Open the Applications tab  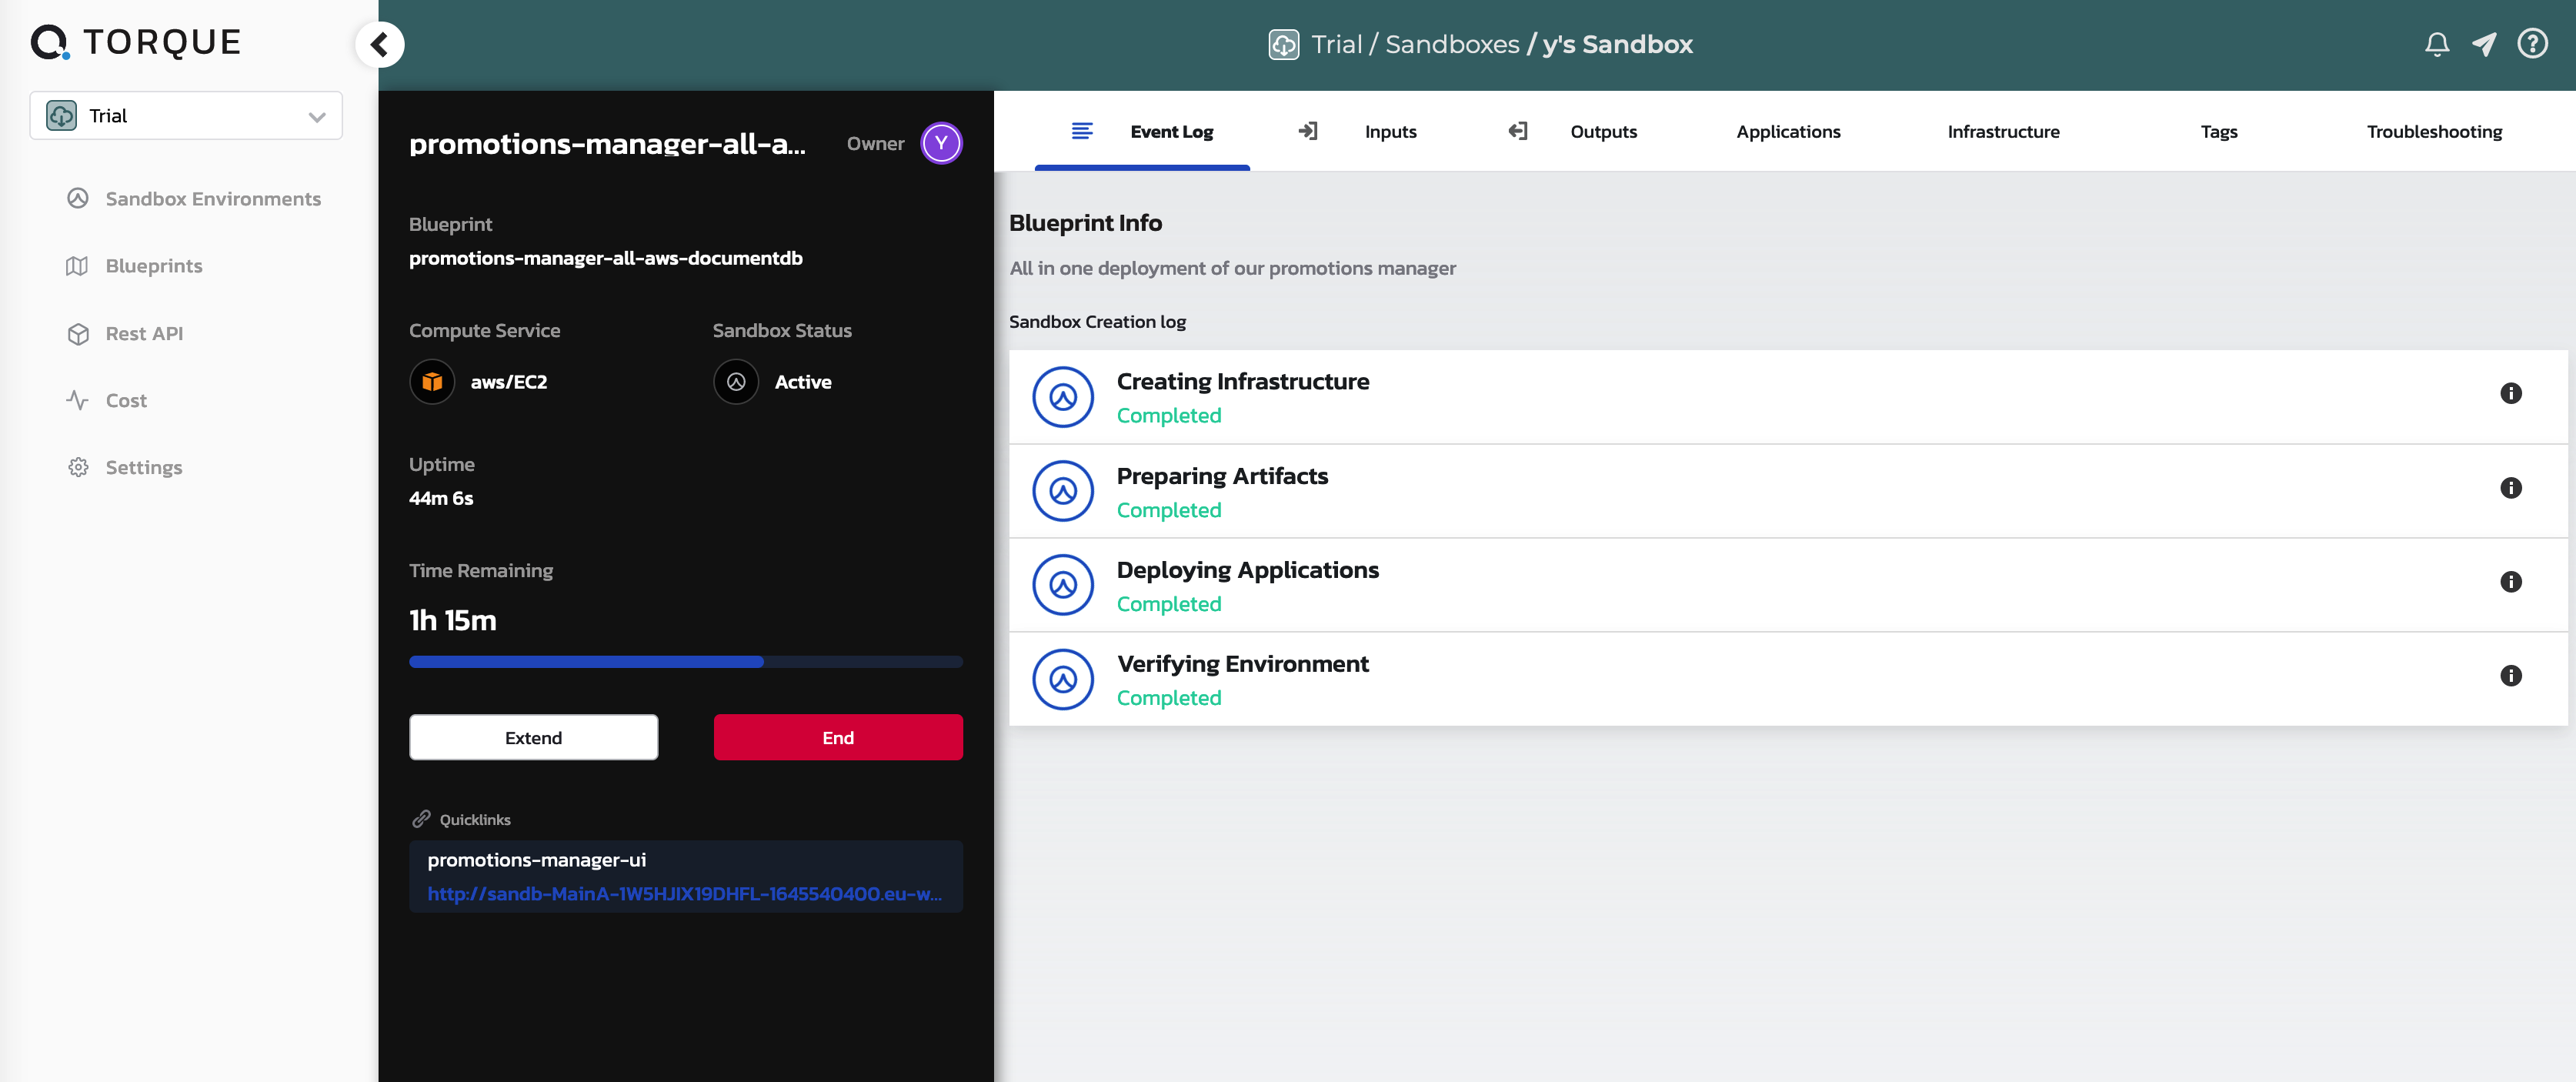click(1788, 131)
